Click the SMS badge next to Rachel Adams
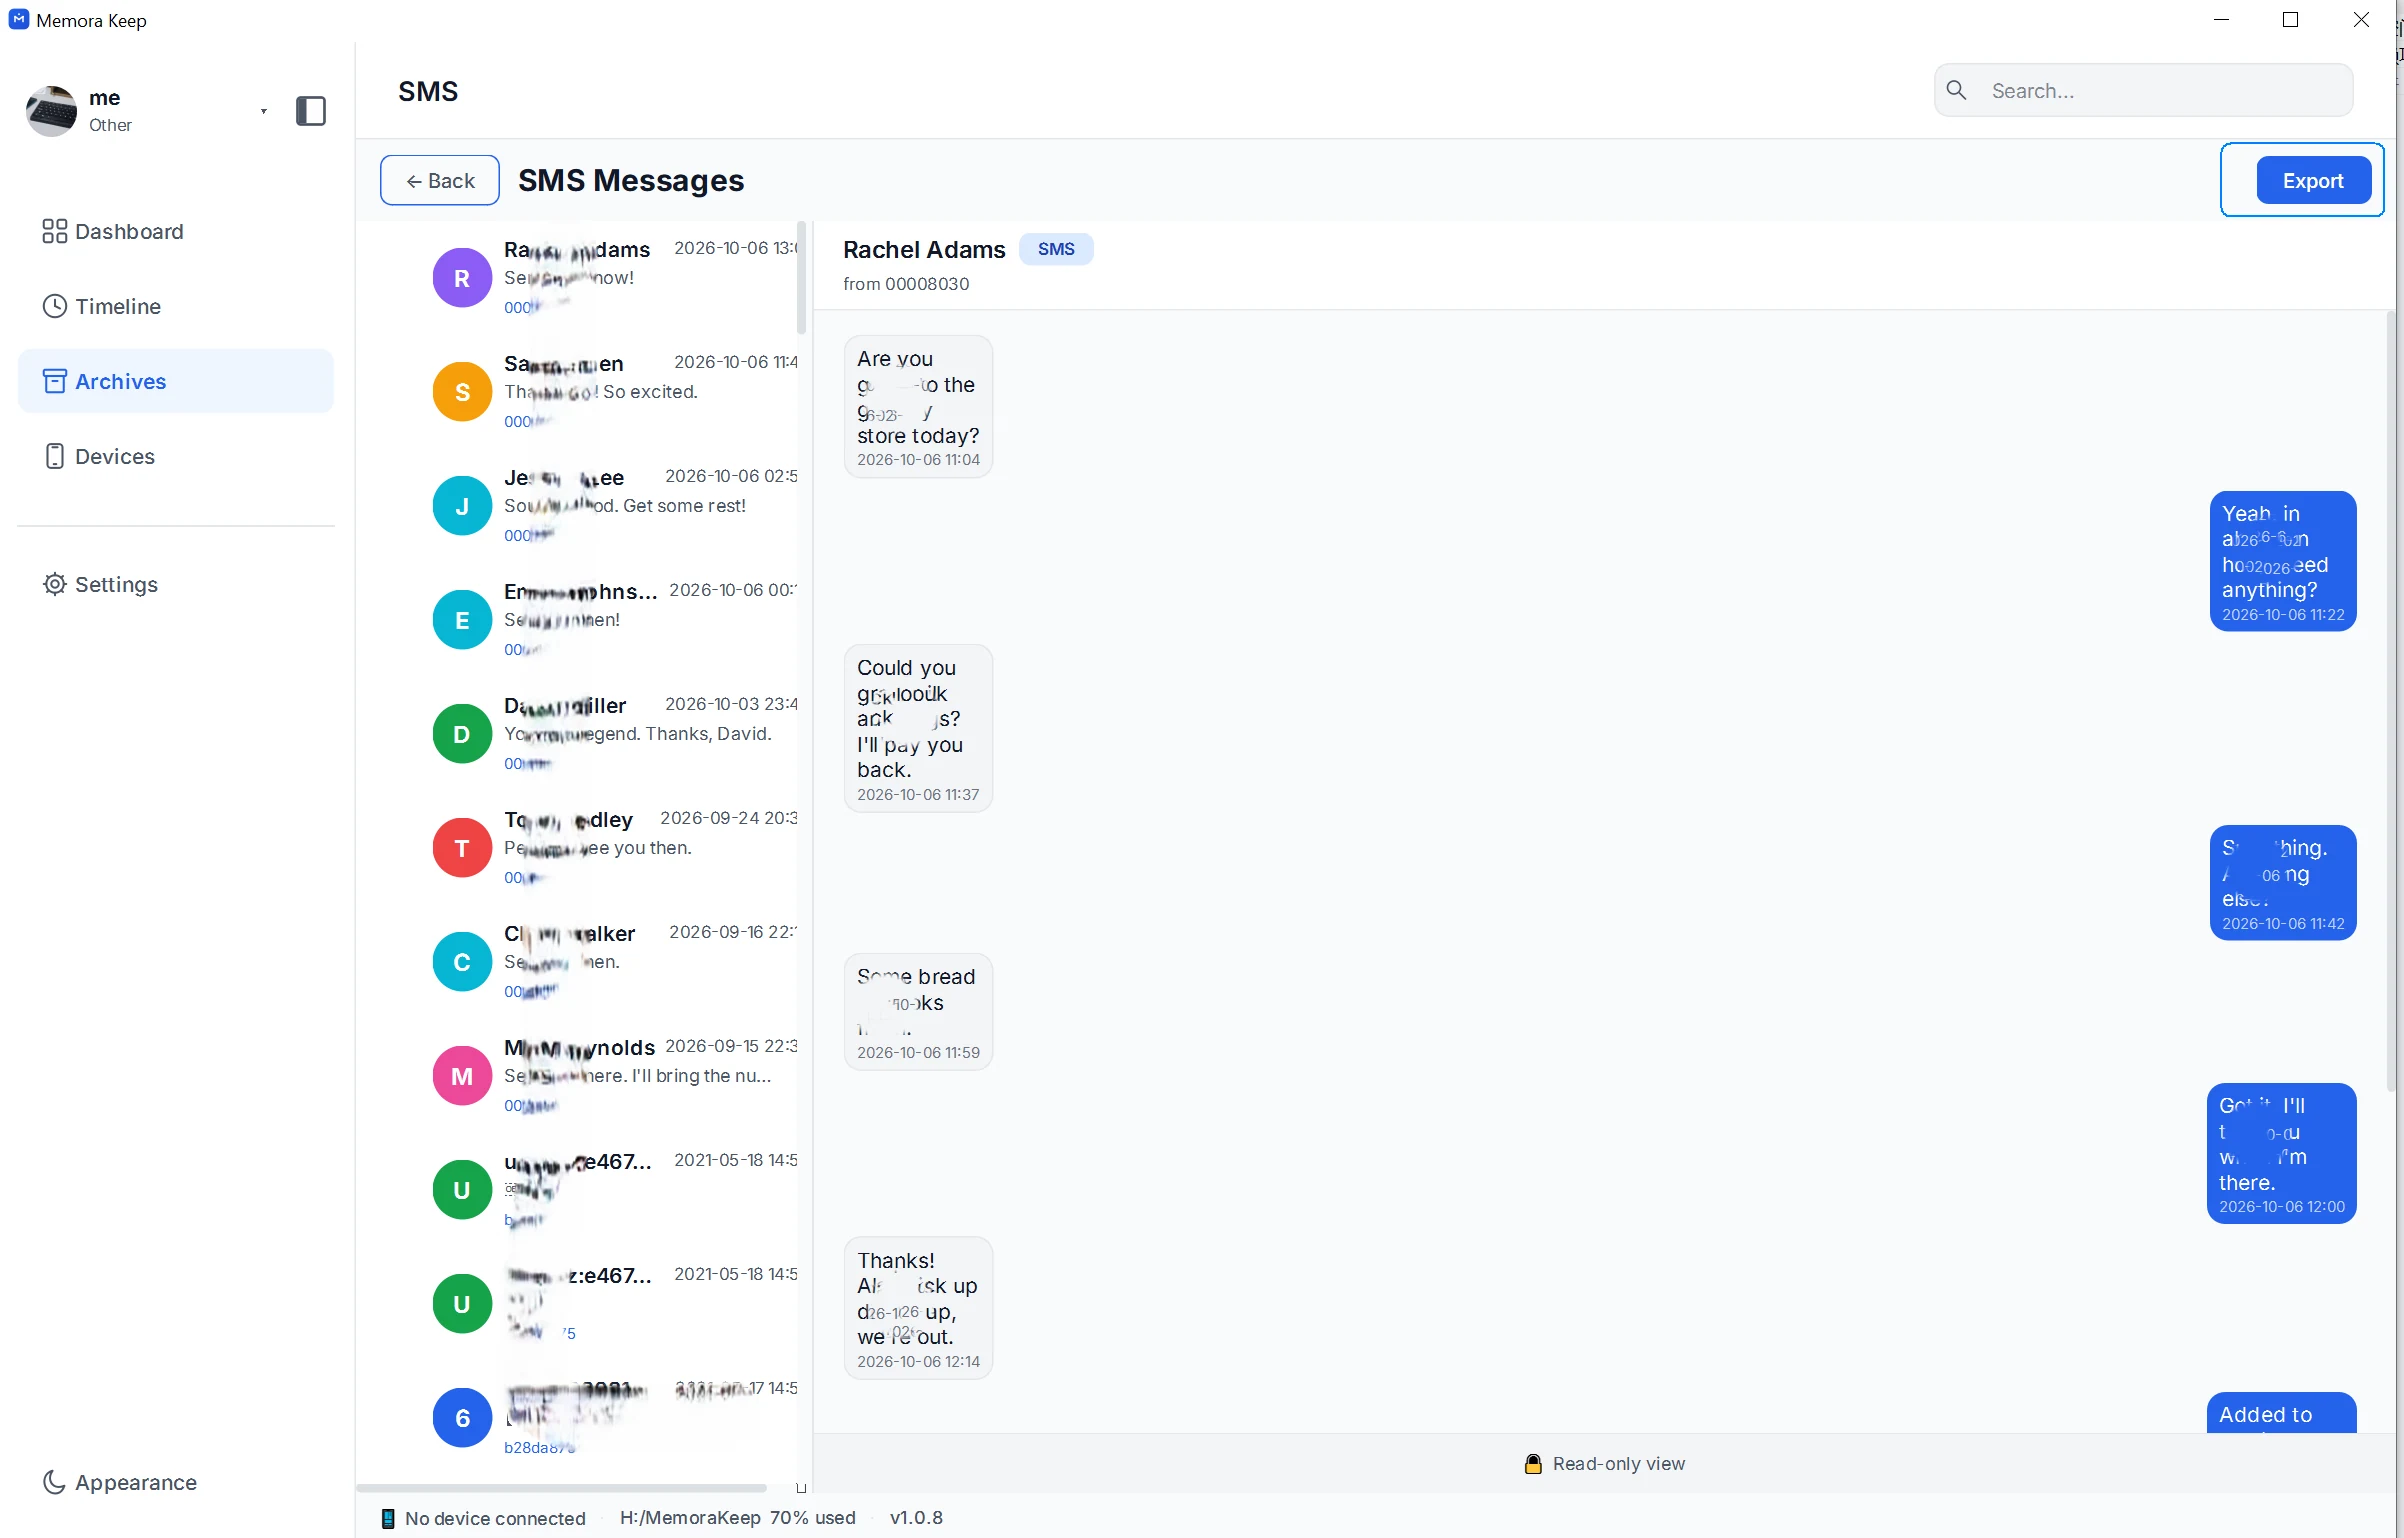 pos(1056,249)
